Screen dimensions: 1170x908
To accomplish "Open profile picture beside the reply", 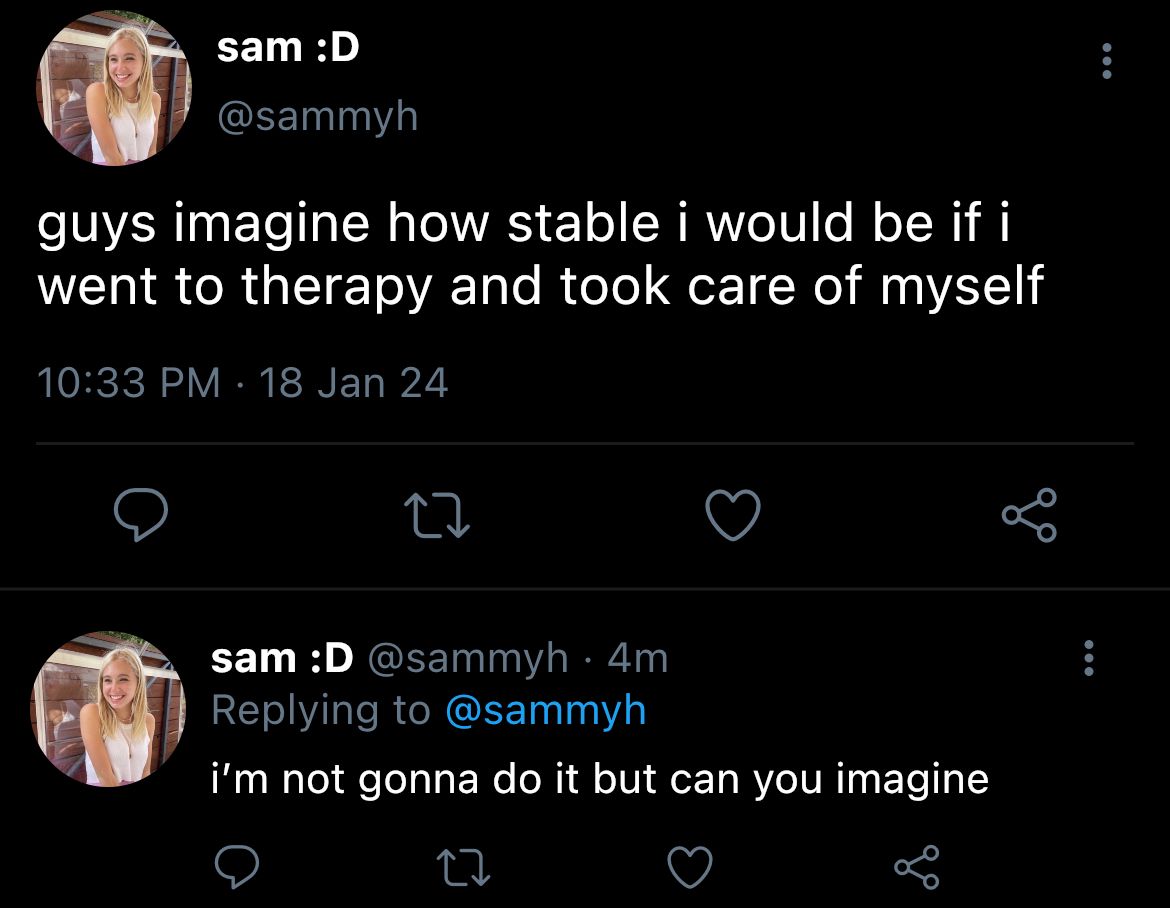I will point(107,709).
